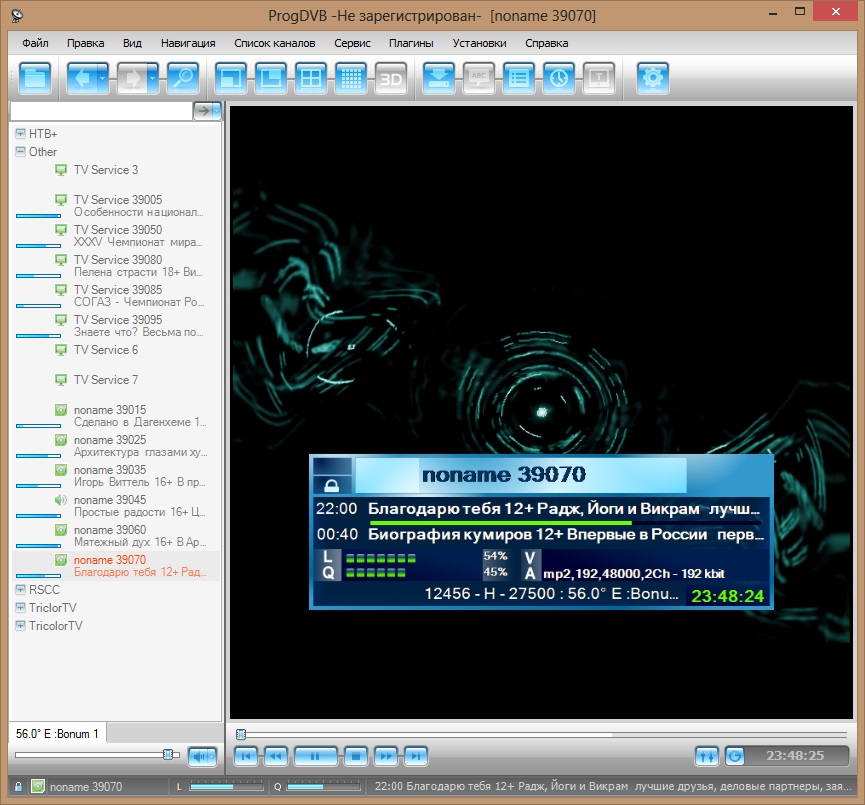Viewport: 865px width, 805px height.
Task: Stop playback with the stop button
Action: coord(353,756)
